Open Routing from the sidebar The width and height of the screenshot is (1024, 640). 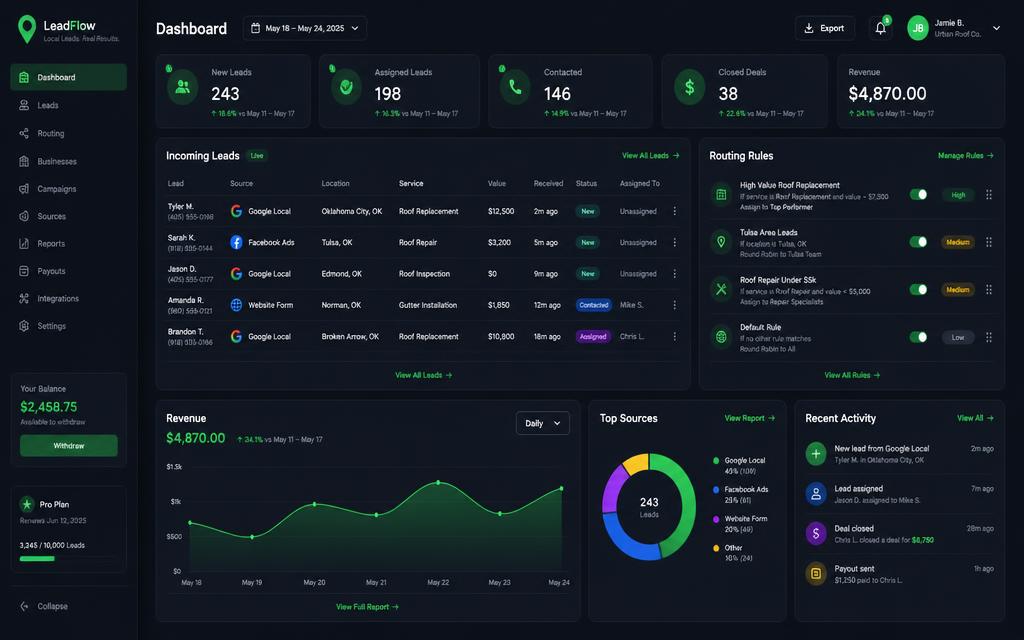pyautogui.click(x=69, y=133)
